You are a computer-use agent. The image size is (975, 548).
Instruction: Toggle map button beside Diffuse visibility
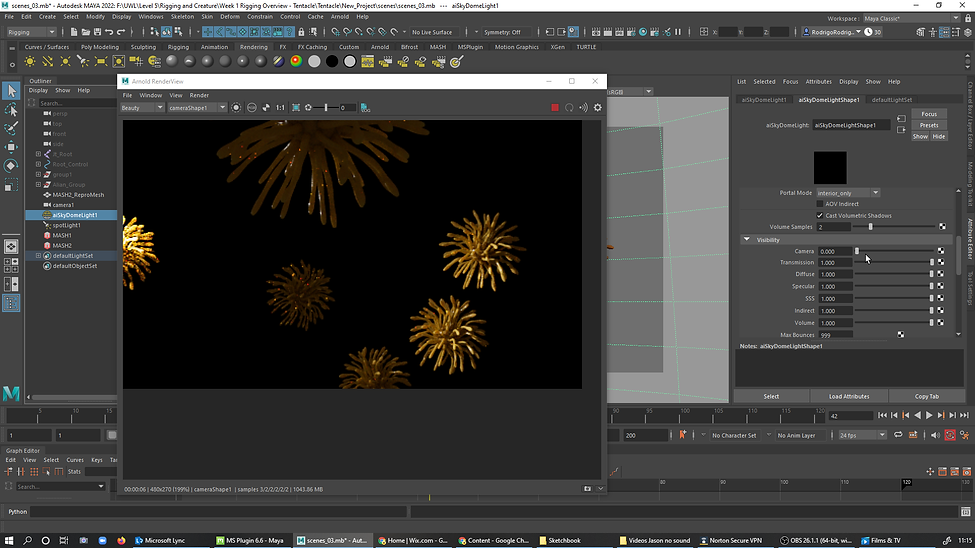[941, 274]
